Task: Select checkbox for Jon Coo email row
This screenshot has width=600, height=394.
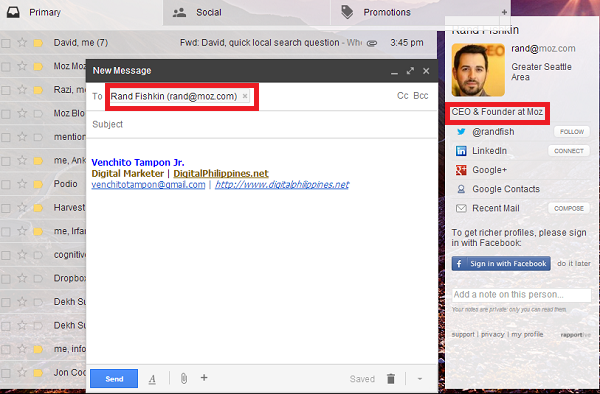Action: click(x=6, y=373)
